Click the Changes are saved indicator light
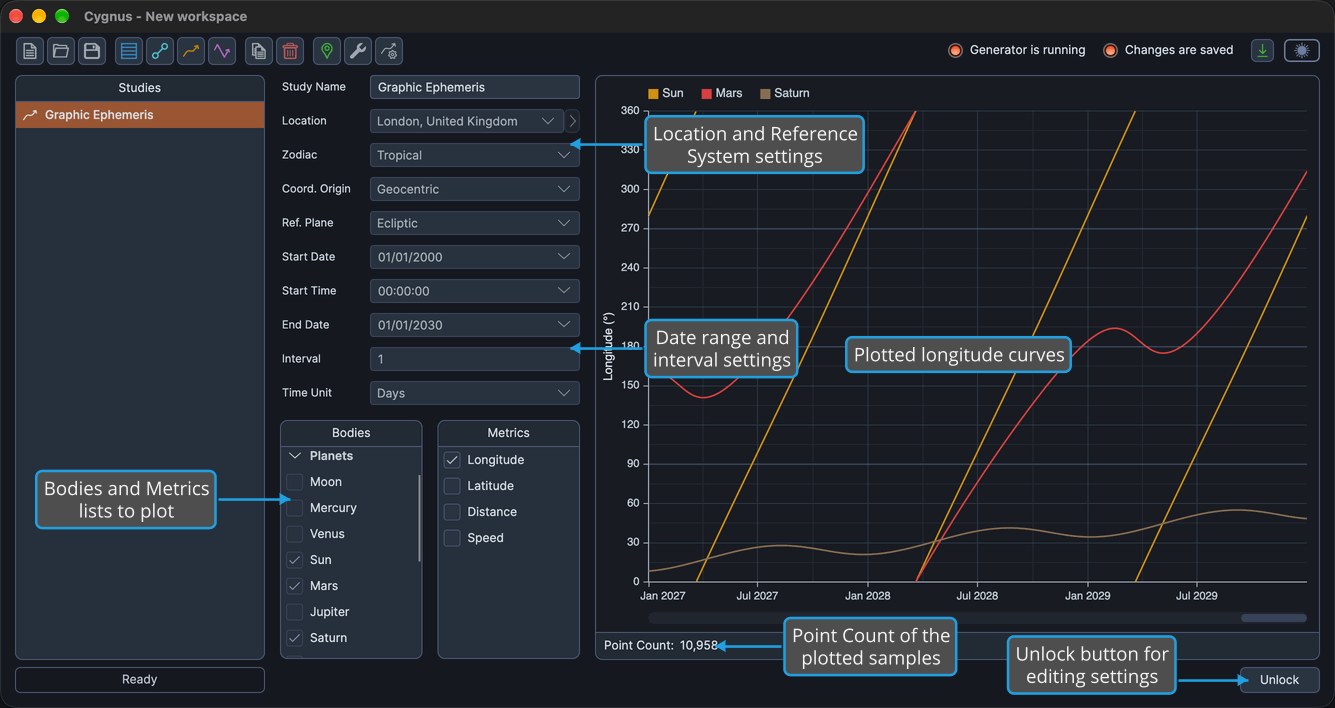Screen dimensions: 1335x708 click(x=1110, y=50)
